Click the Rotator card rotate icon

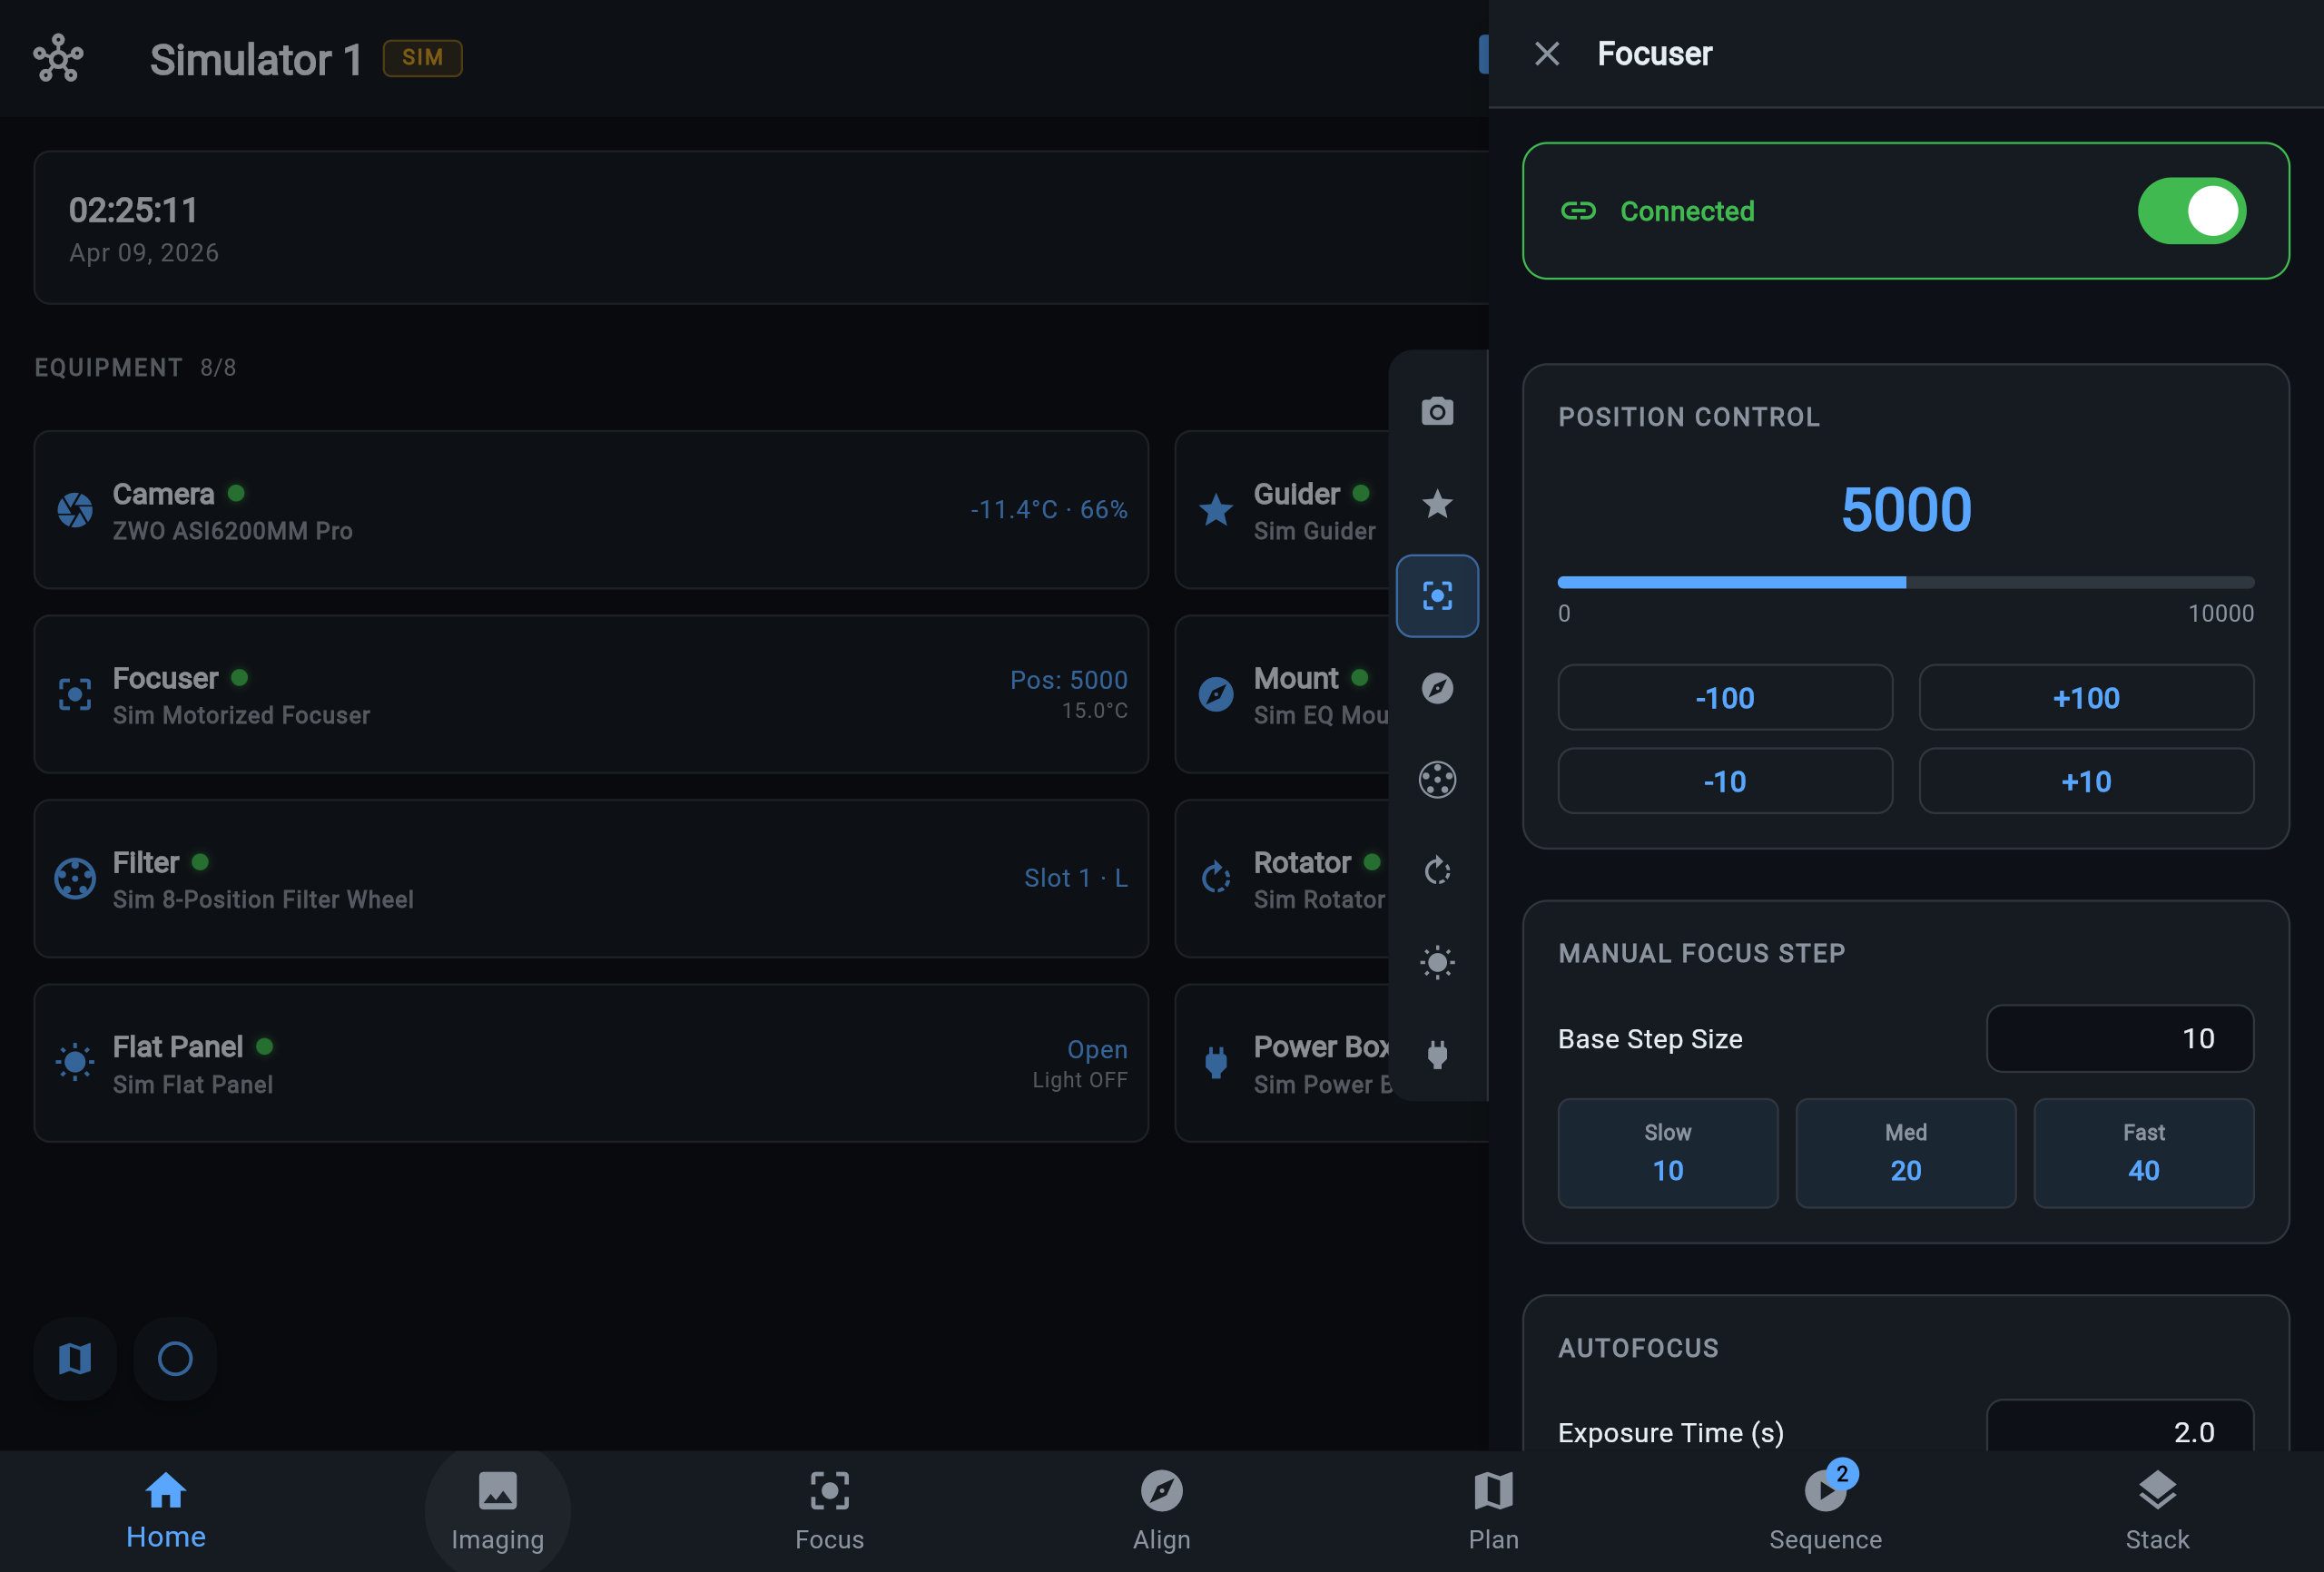pyautogui.click(x=1216, y=878)
